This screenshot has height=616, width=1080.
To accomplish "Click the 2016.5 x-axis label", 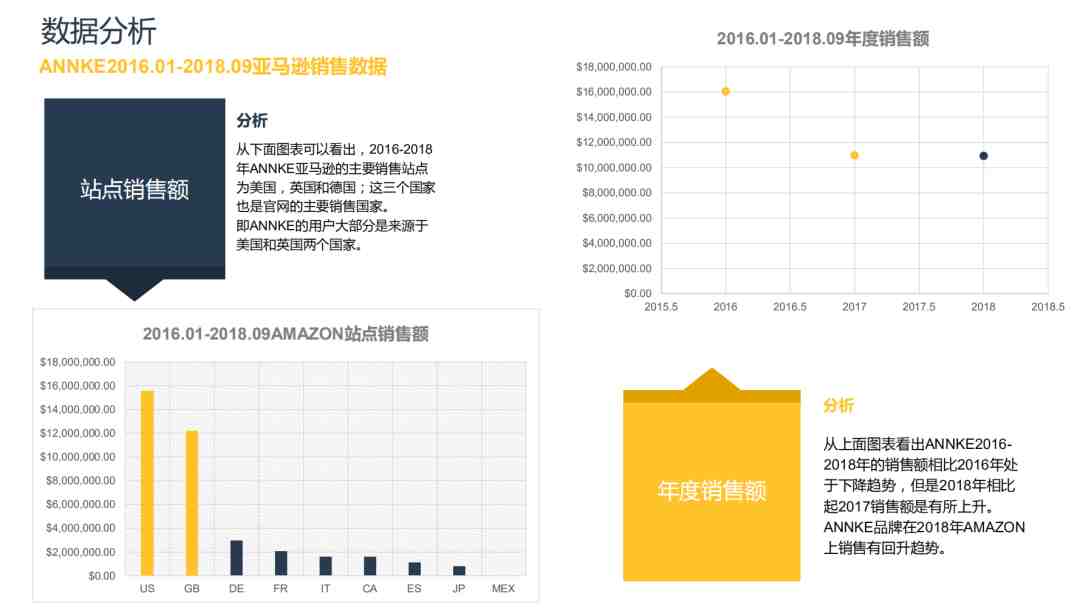I will [x=789, y=307].
